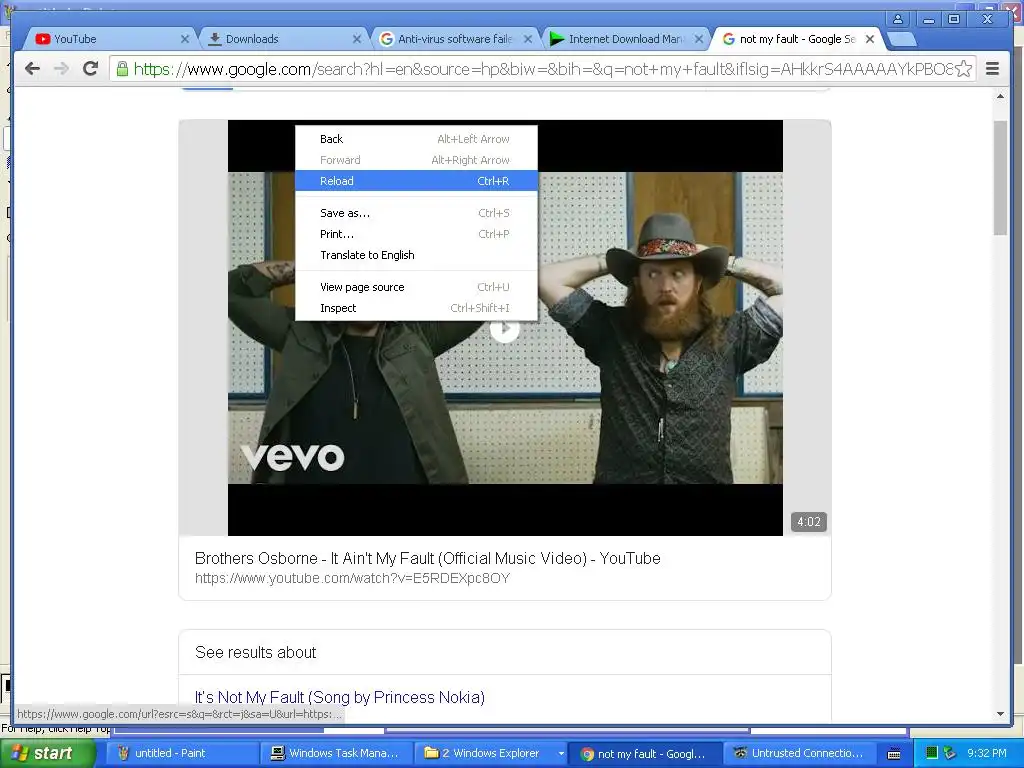This screenshot has height=768, width=1024.
Task: Choose Back in the context menu
Action: click(x=416, y=139)
